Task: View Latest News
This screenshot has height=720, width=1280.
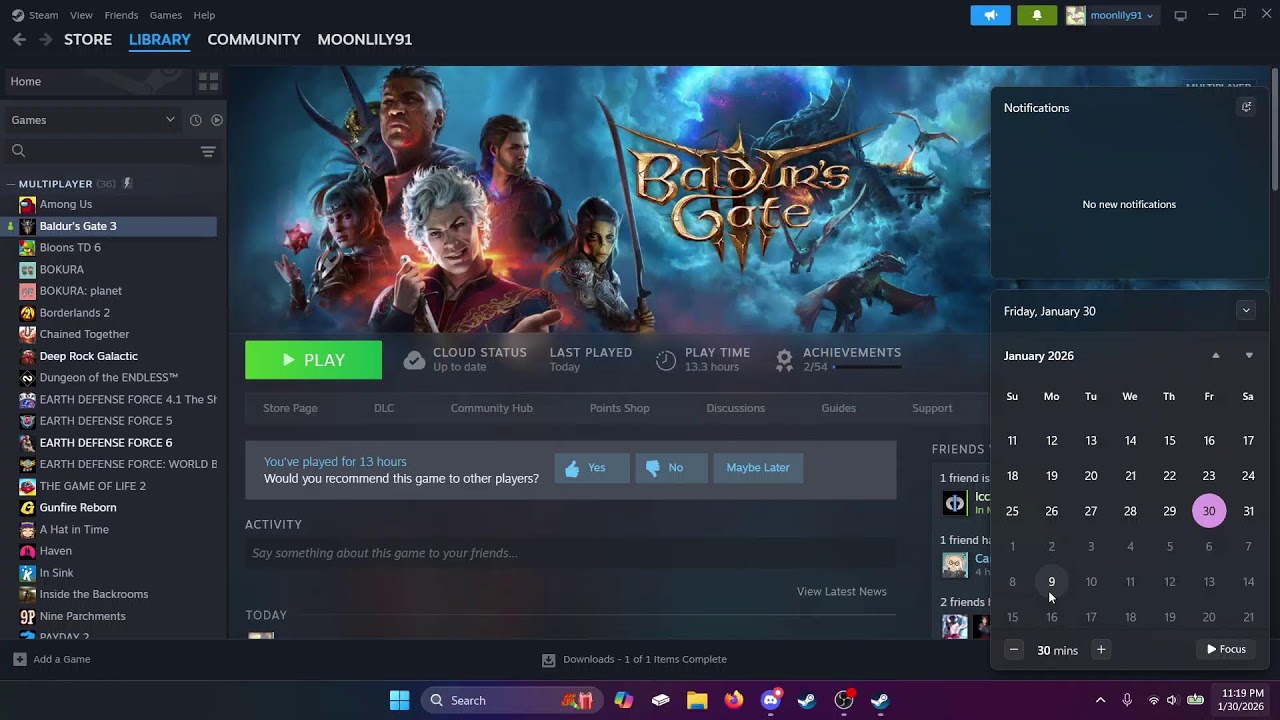Action: 842,592
